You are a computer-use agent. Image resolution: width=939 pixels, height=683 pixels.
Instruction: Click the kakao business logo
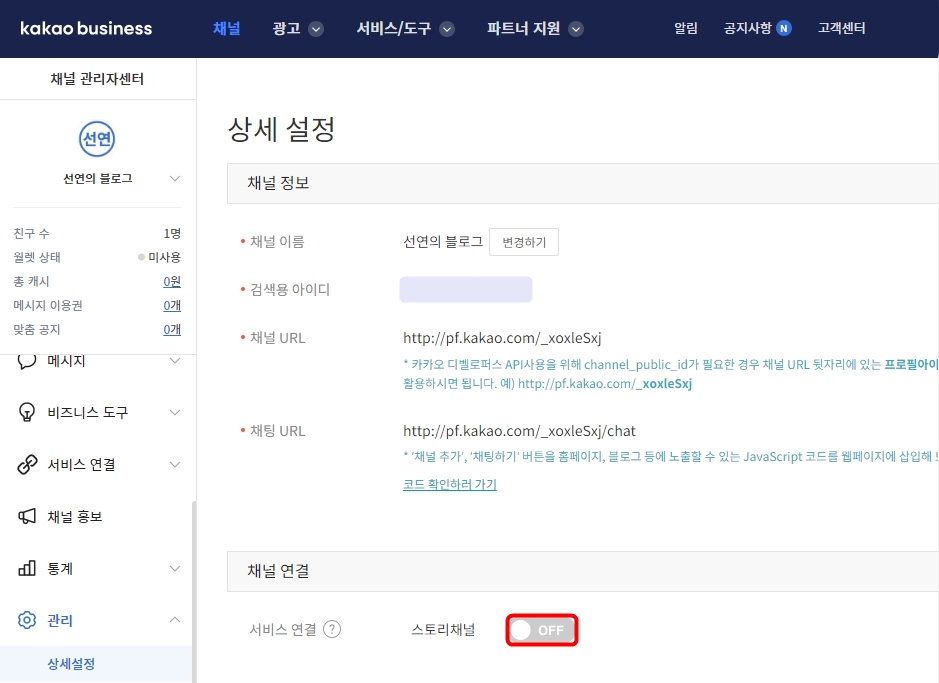tap(85, 28)
